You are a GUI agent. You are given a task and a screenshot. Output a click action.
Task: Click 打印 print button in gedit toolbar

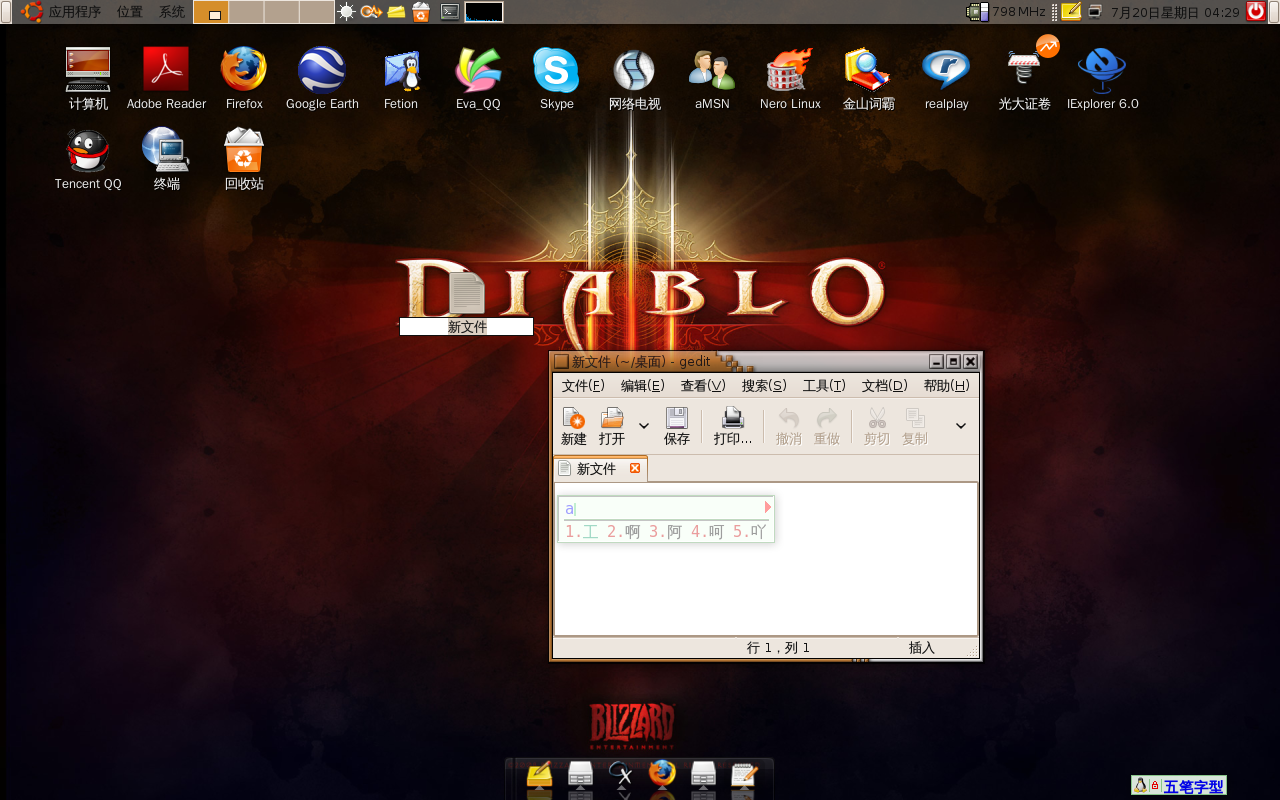pyautogui.click(x=733, y=426)
